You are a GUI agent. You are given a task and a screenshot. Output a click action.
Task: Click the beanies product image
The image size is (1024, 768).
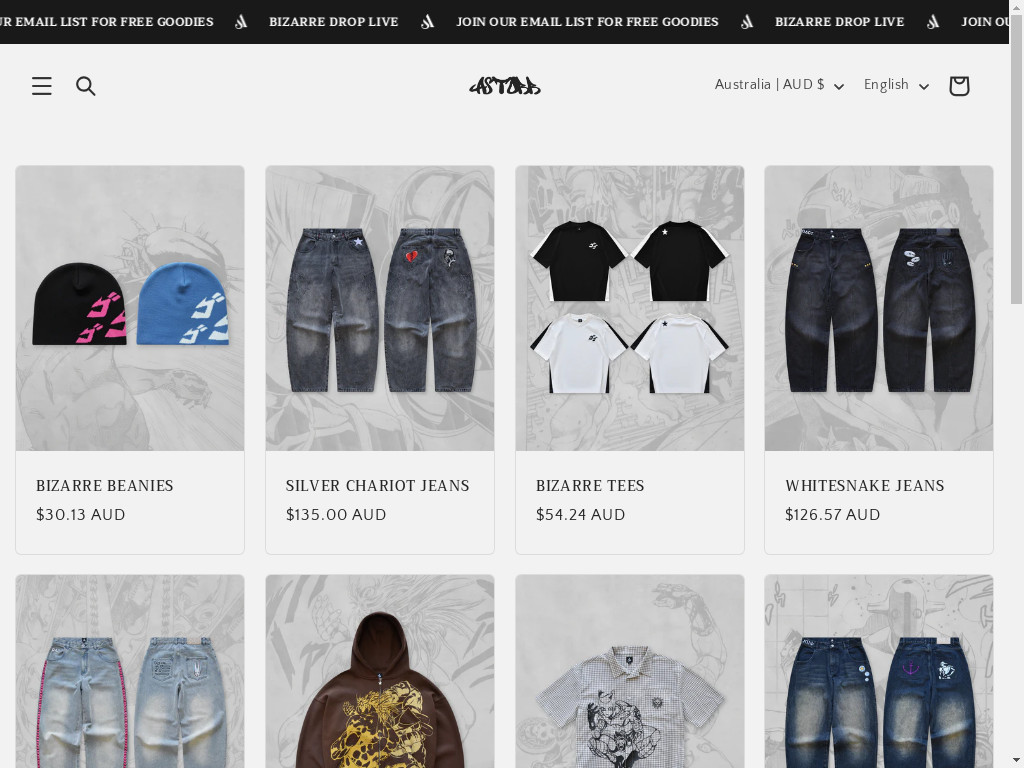point(130,308)
